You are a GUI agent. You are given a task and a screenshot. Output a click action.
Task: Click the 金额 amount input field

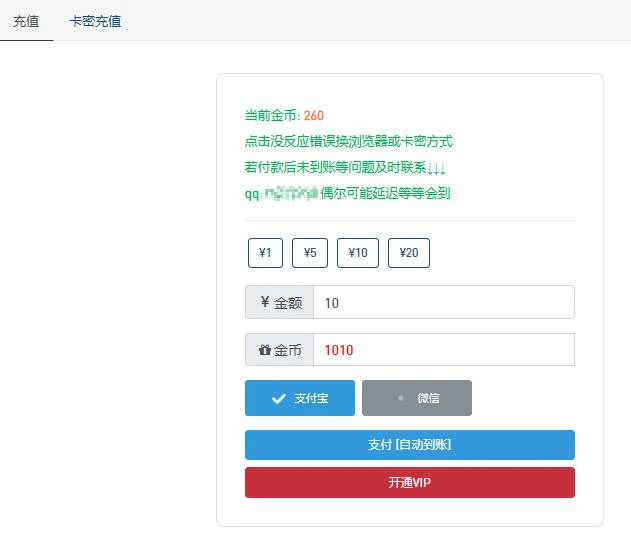(x=443, y=302)
